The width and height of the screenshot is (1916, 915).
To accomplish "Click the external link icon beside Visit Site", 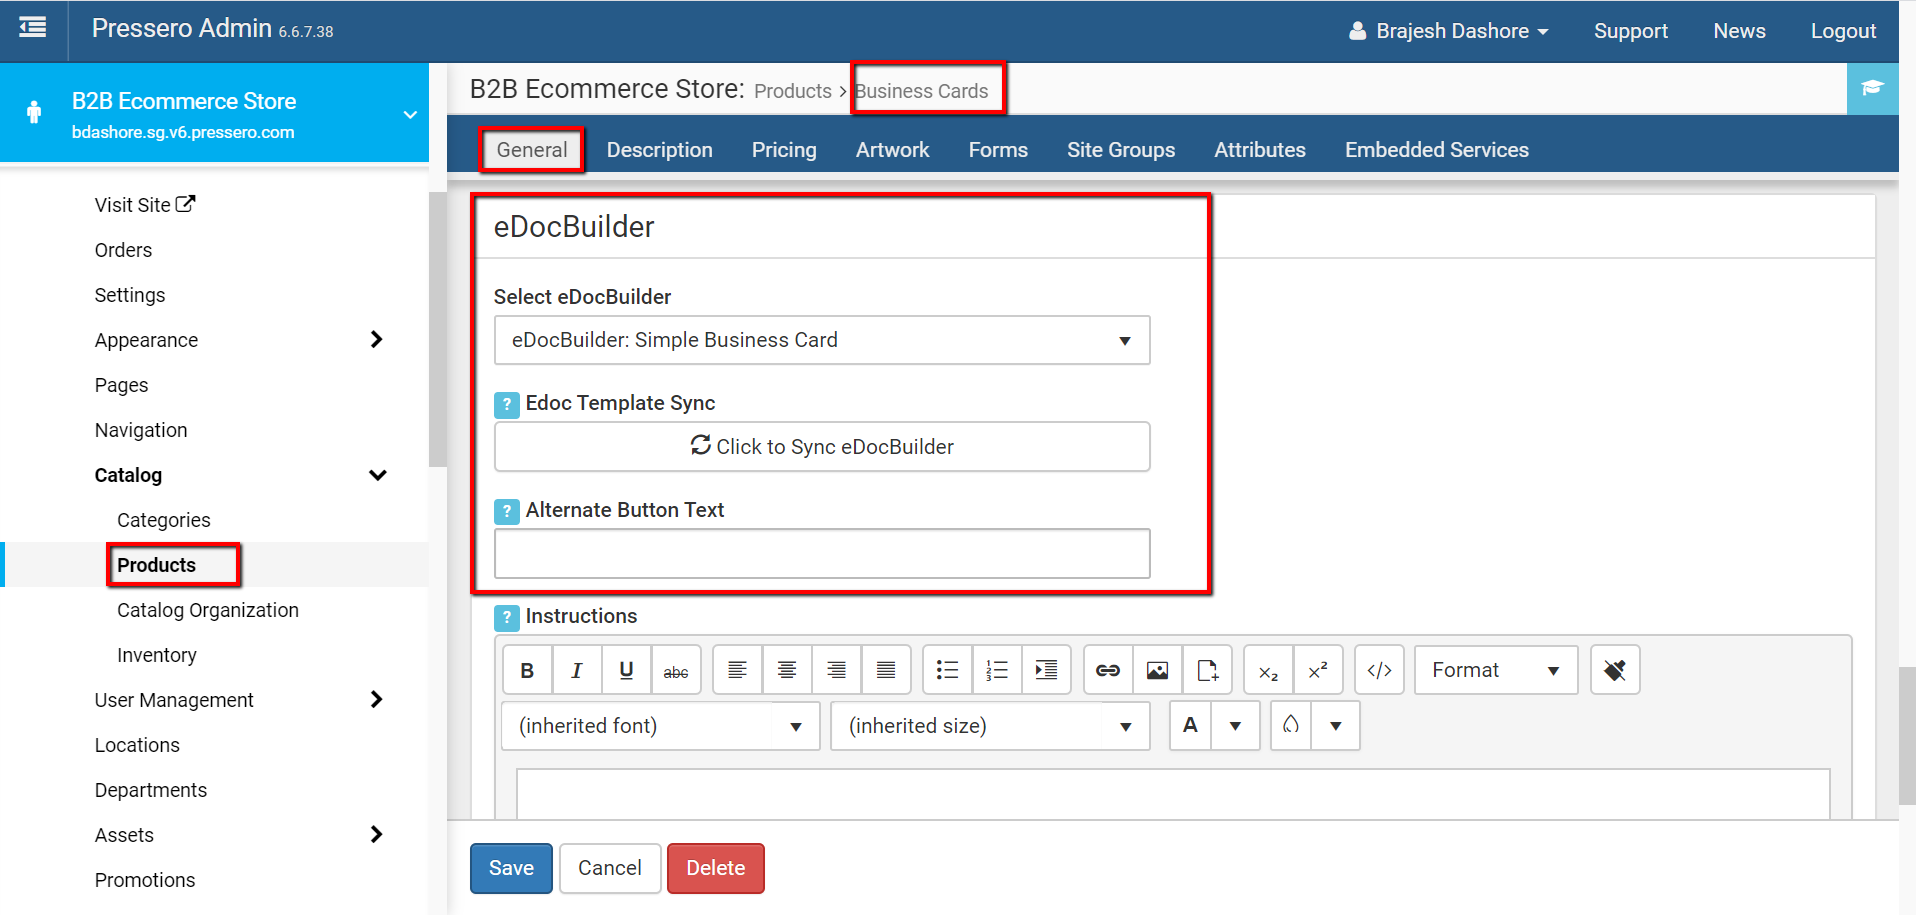I will [185, 204].
